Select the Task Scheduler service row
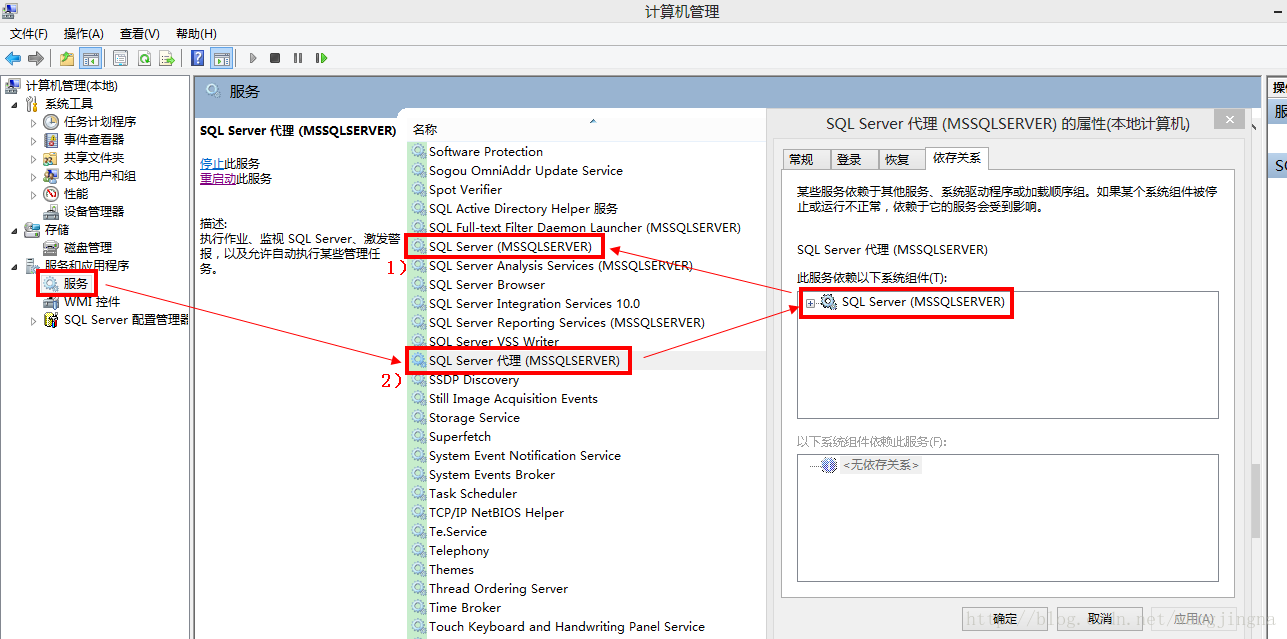The width and height of the screenshot is (1287, 639). click(587, 494)
